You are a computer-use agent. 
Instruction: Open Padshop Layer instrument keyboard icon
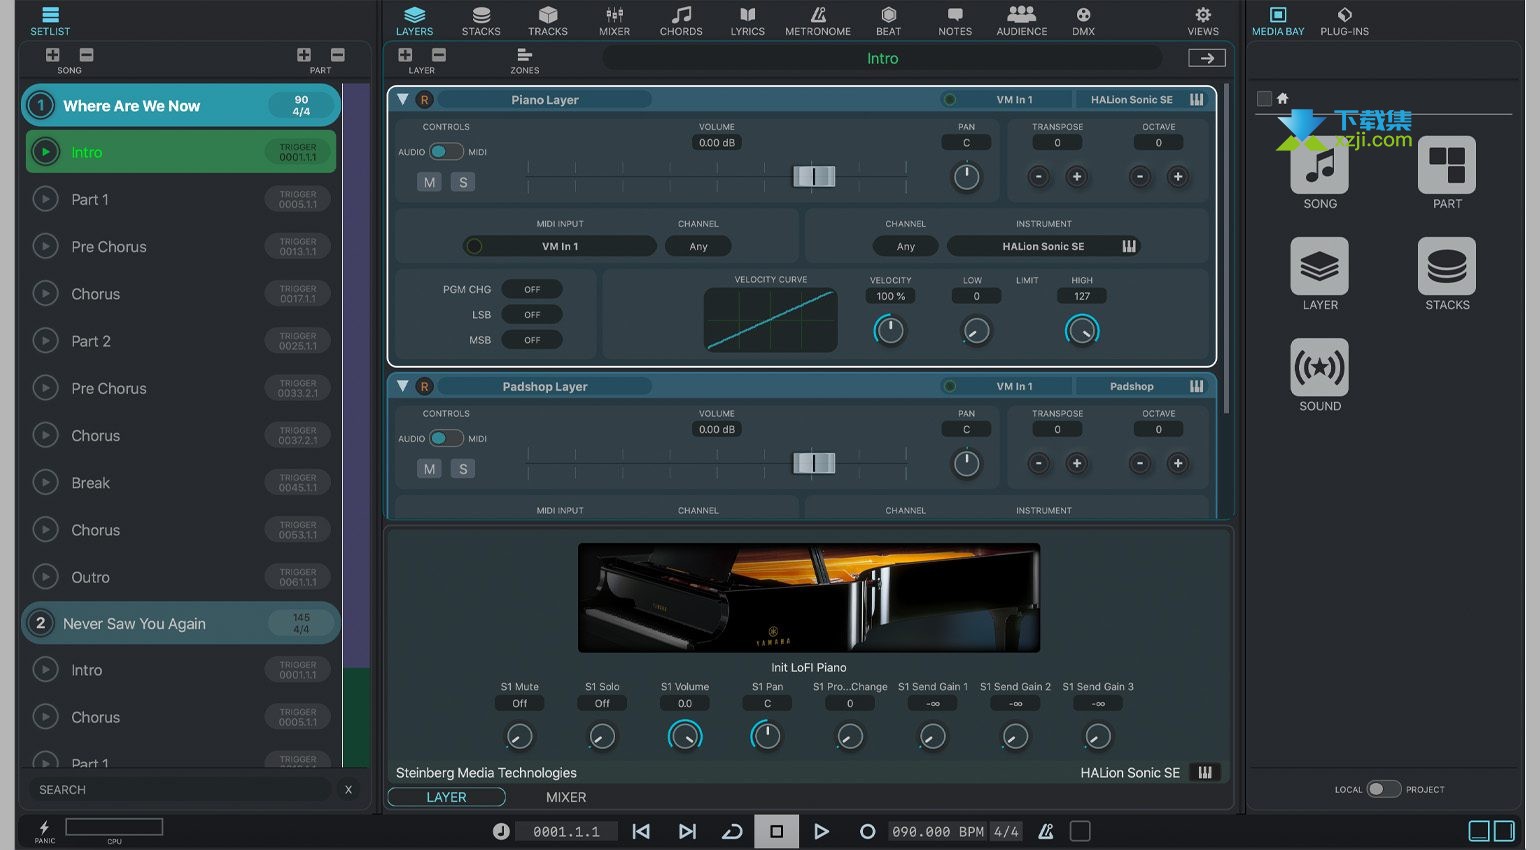pos(1196,386)
